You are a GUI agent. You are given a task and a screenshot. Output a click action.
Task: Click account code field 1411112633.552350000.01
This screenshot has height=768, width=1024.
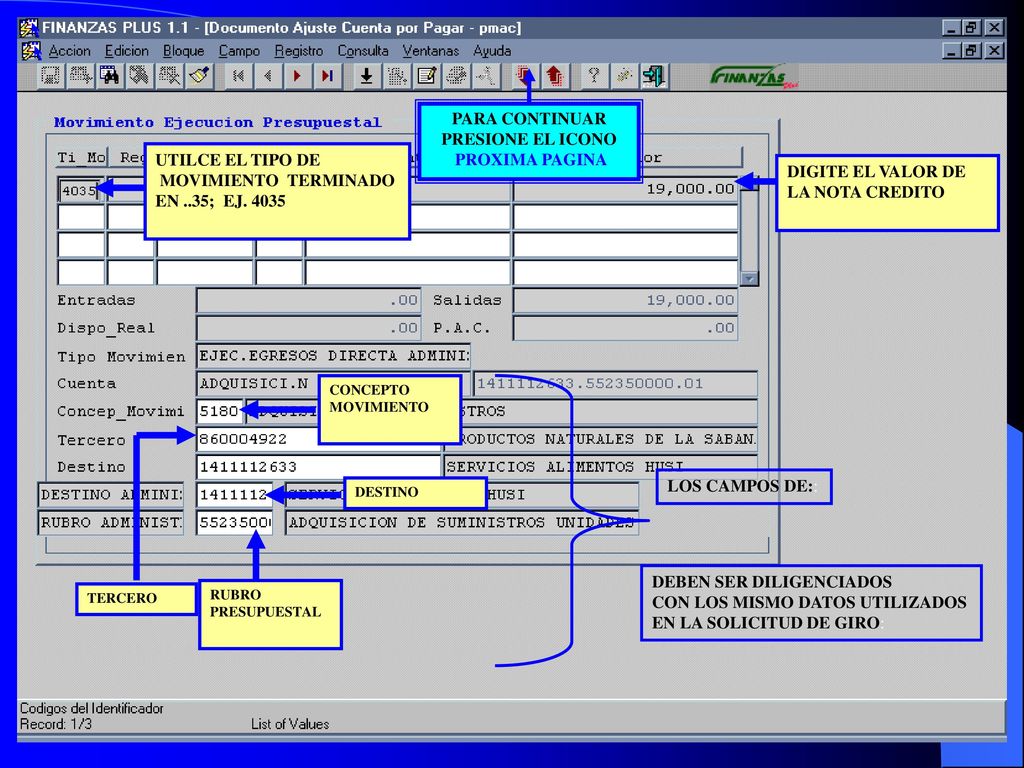coord(615,384)
